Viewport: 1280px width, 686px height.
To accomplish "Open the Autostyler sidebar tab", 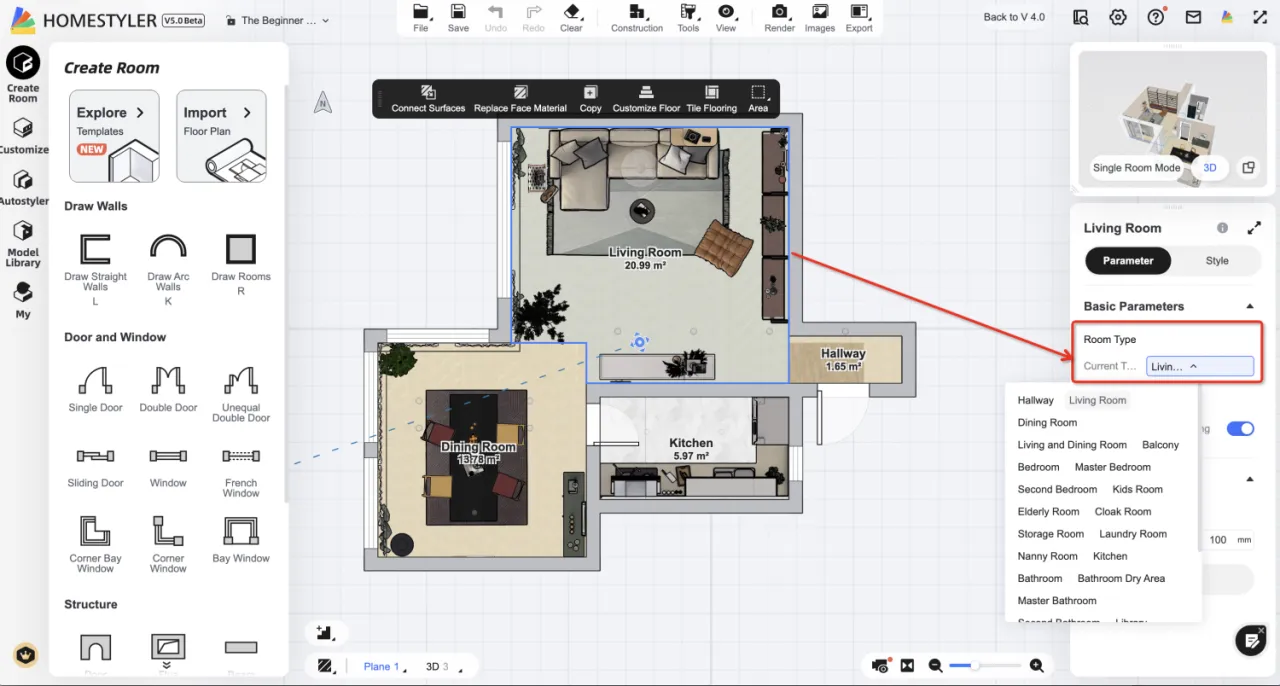I will tap(23, 188).
